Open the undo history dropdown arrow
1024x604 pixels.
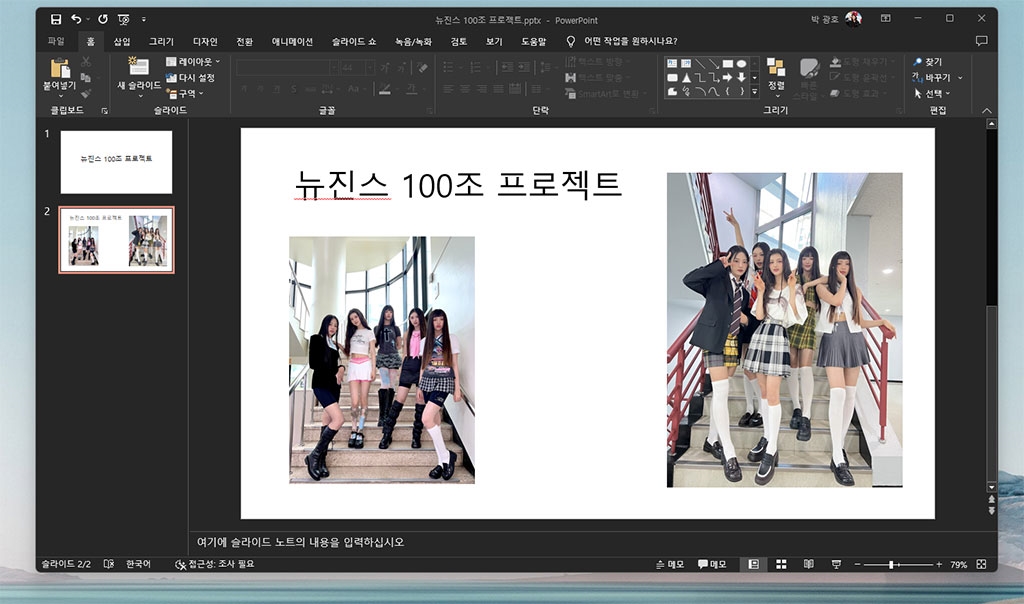coord(88,20)
